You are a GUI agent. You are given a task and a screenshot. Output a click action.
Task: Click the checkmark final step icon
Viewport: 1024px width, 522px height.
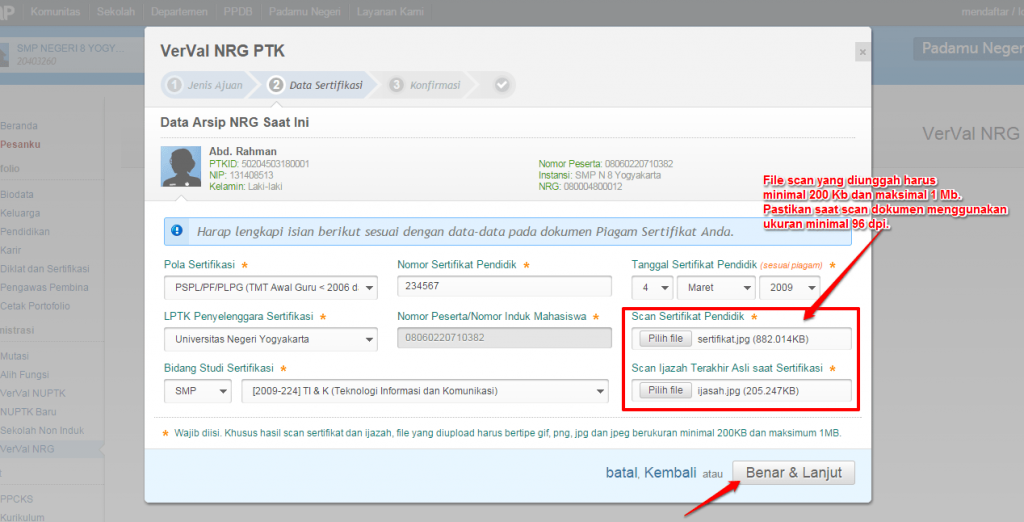coord(501,85)
